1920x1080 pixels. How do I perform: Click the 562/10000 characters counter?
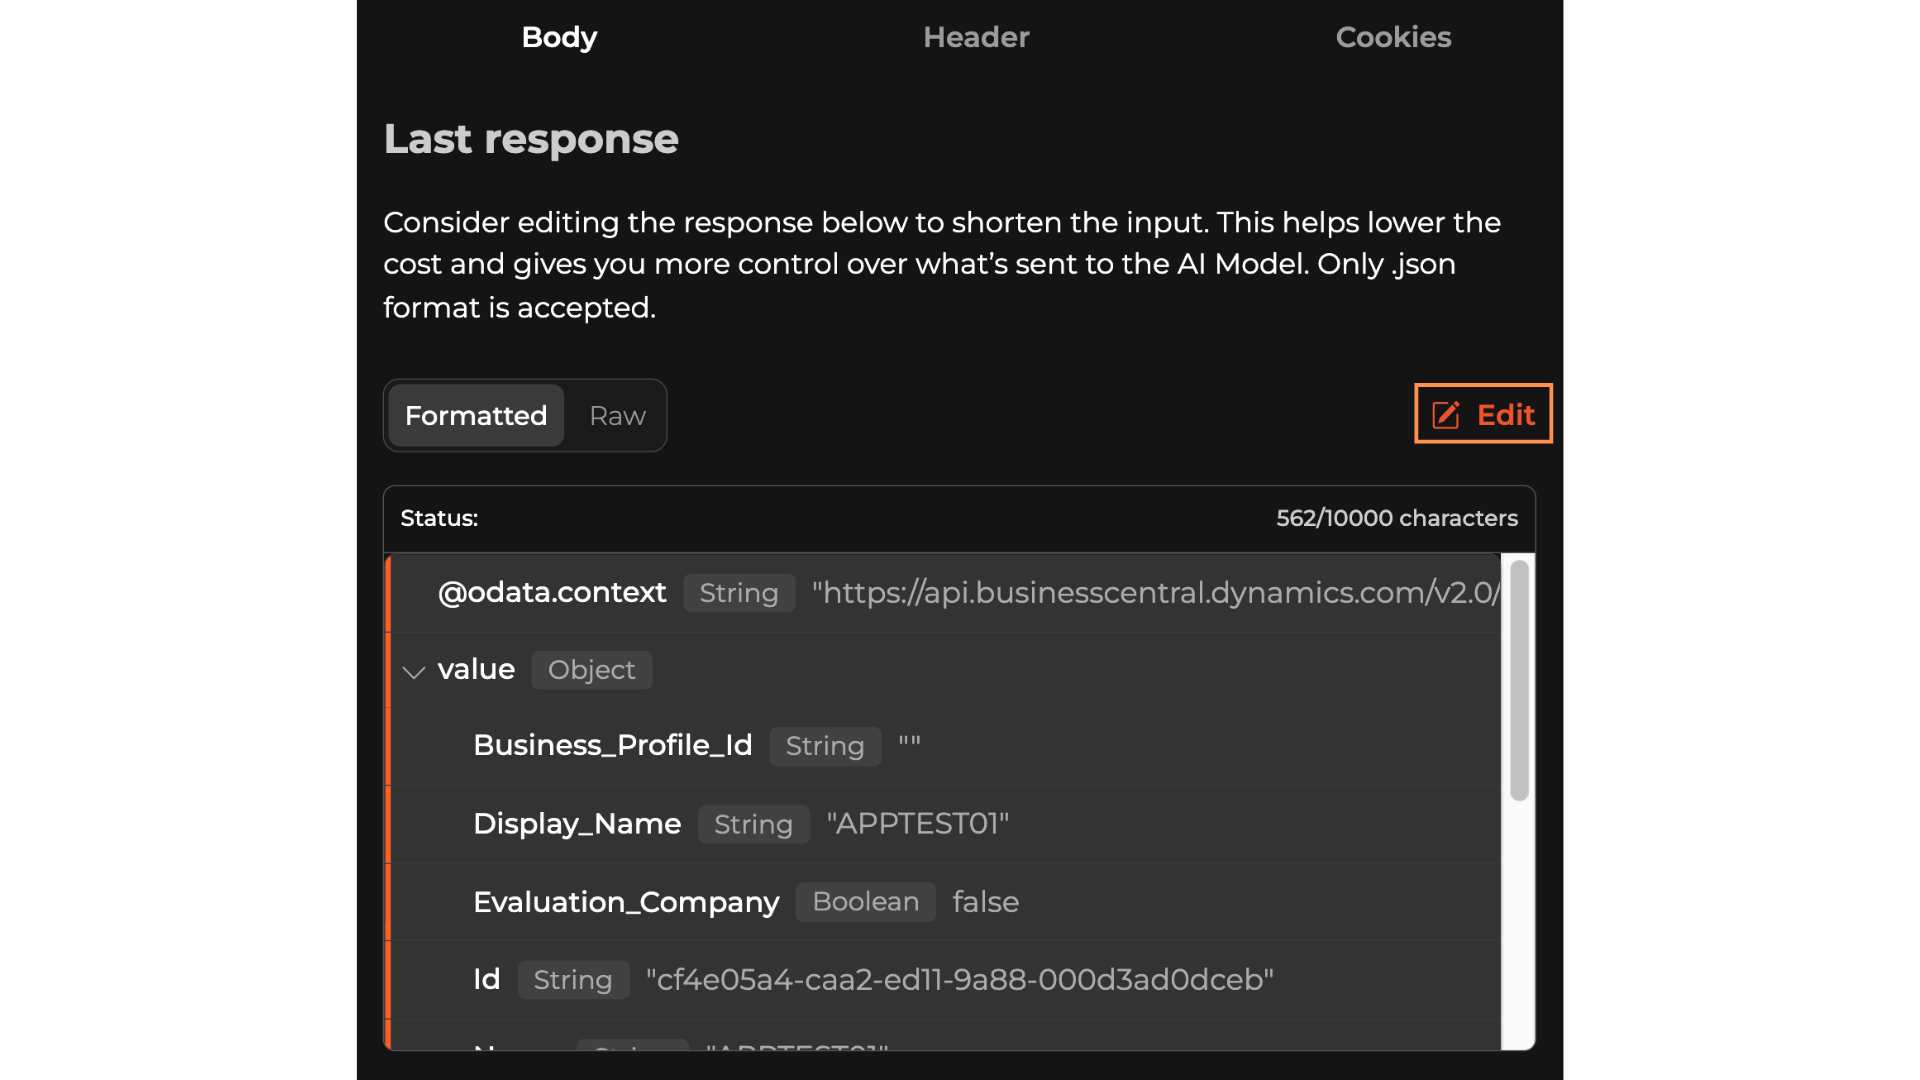tap(1396, 518)
